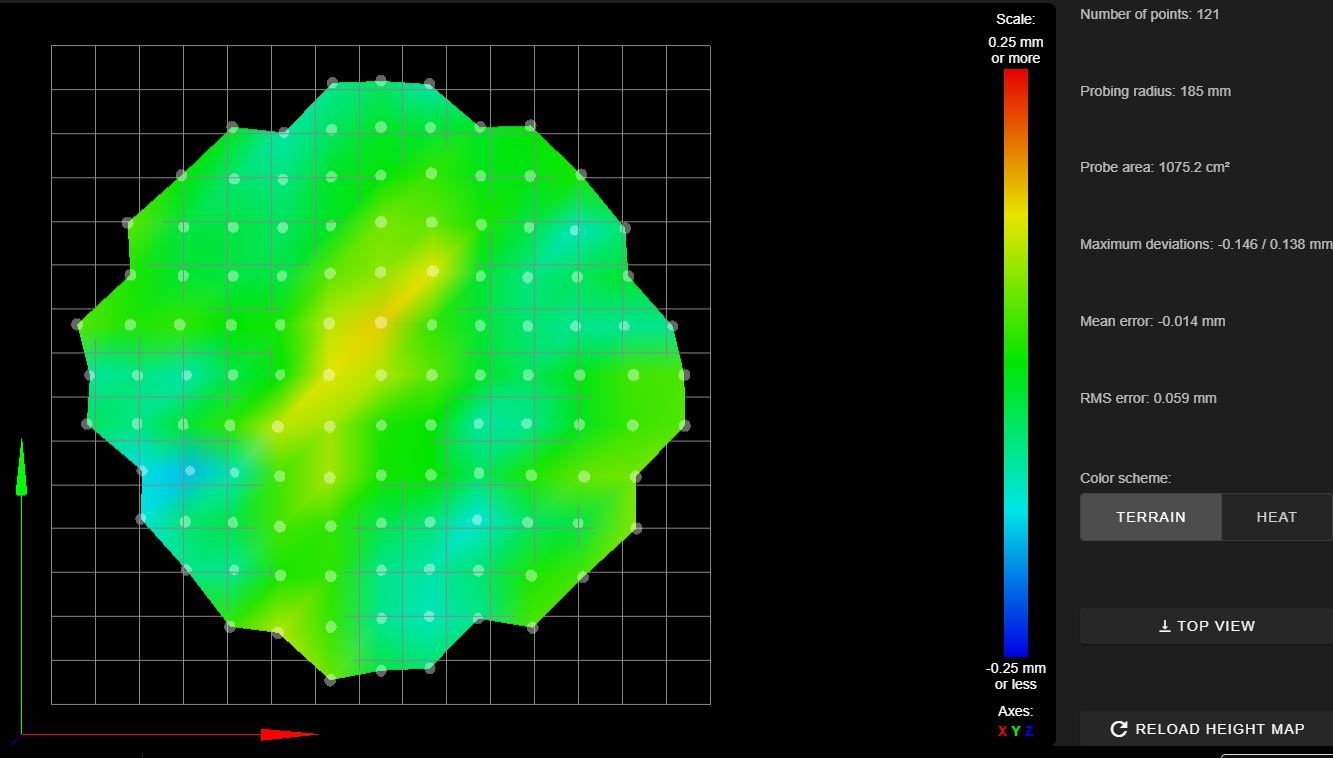Click the green Y axis arrow
The width and height of the screenshot is (1333, 758).
(x=21, y=468)
